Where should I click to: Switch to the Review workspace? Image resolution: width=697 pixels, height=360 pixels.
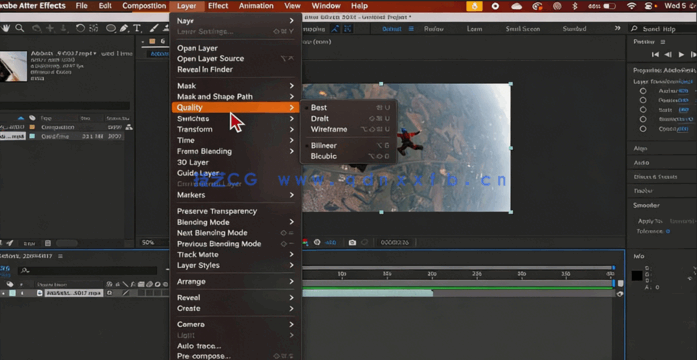coord(433,28)
